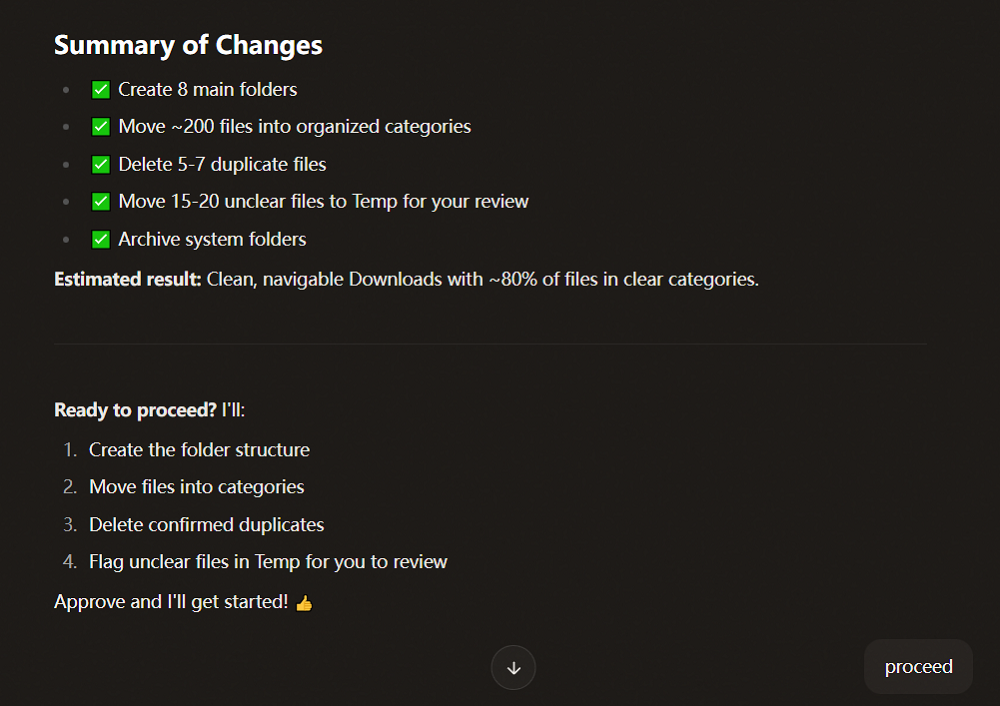Click the green check beside Delete 5-7 duplicate files
The image size is (1000, 706).
click(101, 165)
